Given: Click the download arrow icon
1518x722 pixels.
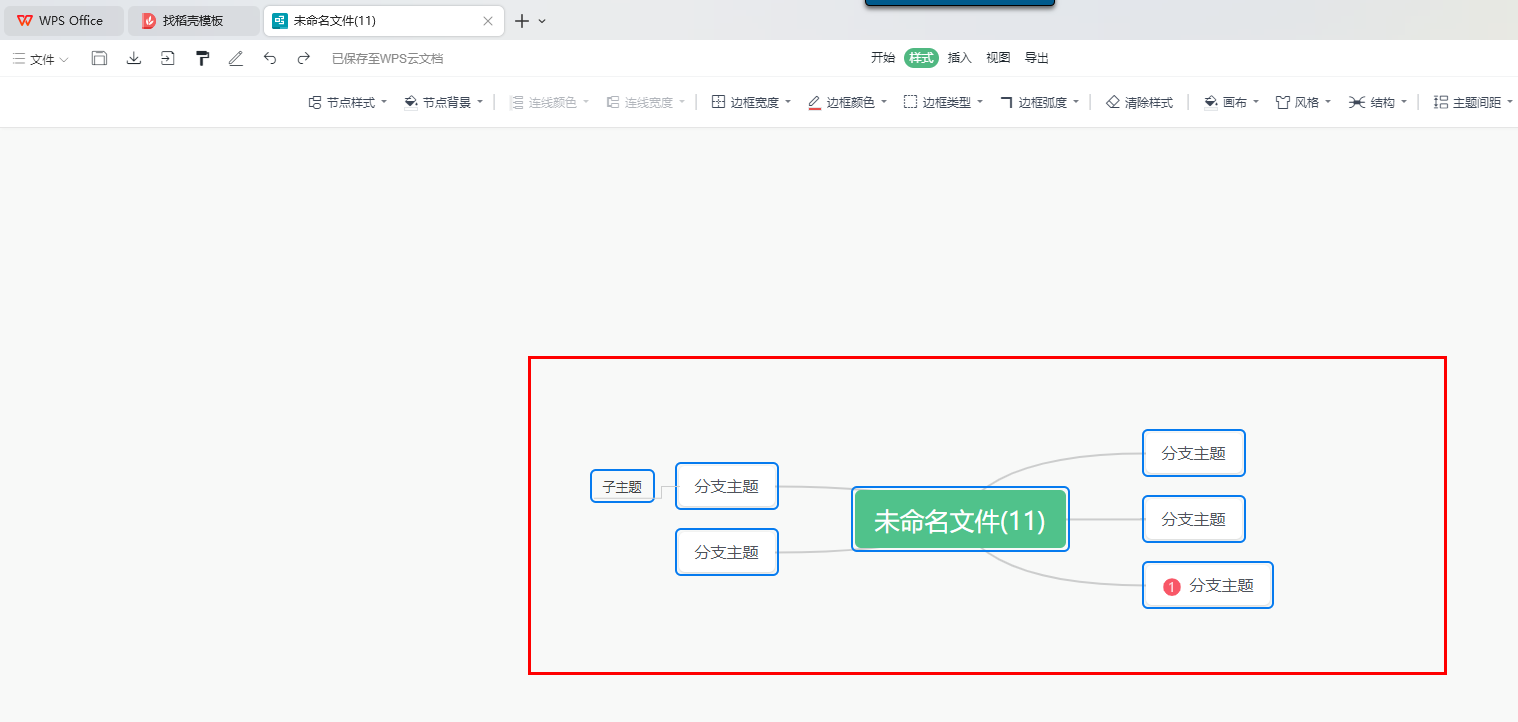Looking at the screenshot, I should 134,59.
